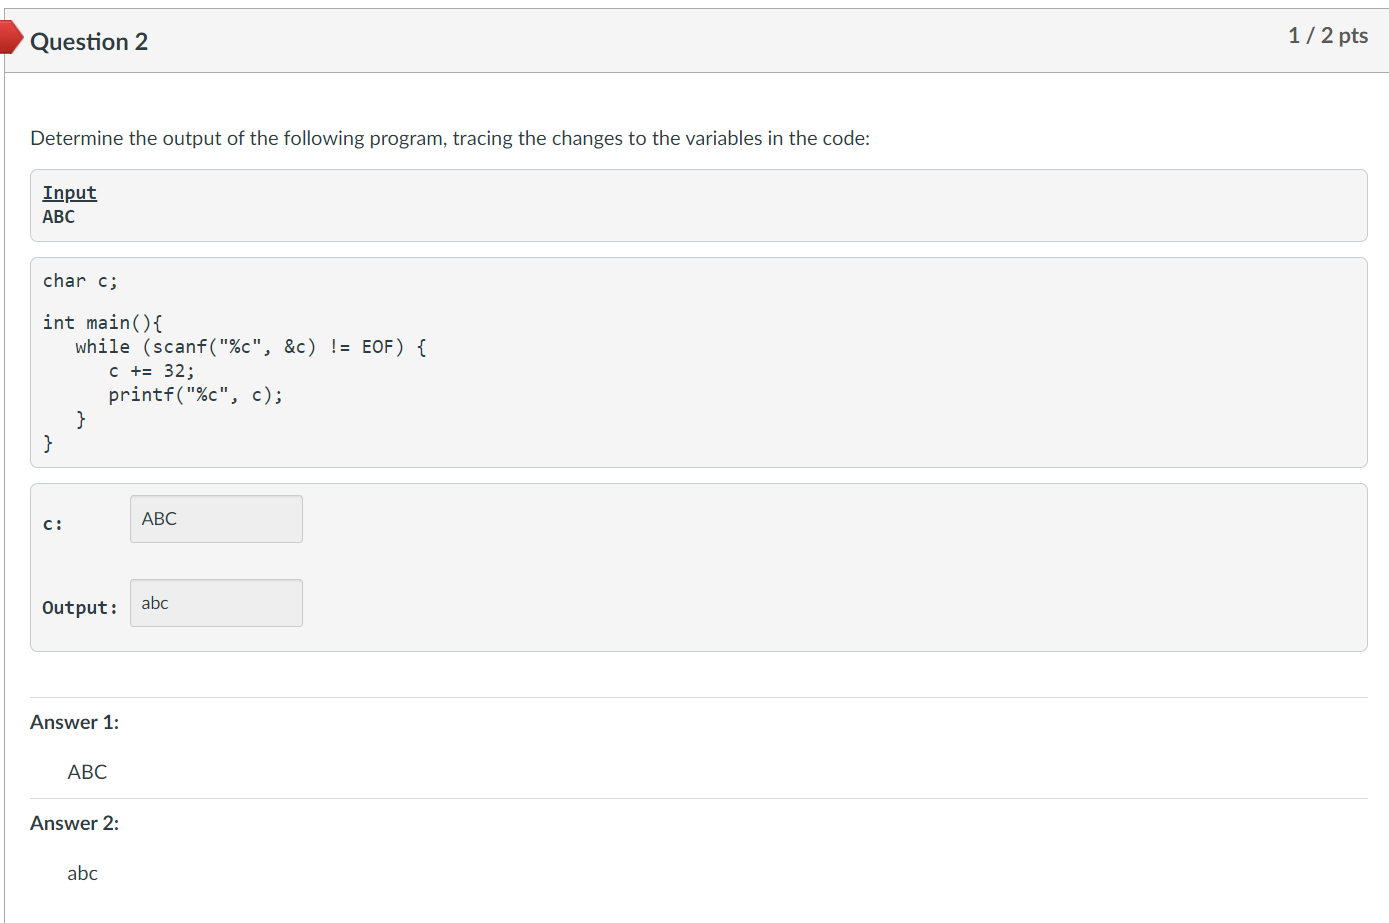Open the underlined Input link
The width and height of the screenshot is (1389, 923).
tap(68, 192)
